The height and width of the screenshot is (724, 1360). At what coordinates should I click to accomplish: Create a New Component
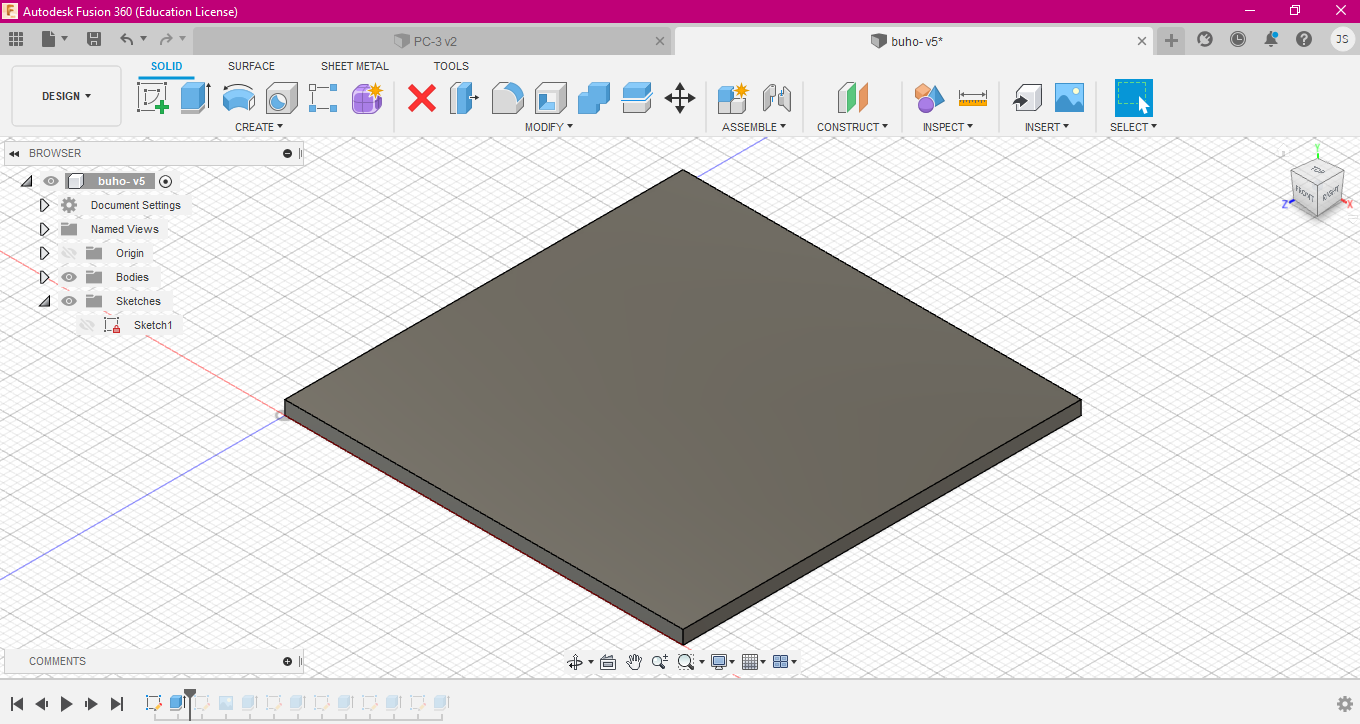tap(733, 98)
